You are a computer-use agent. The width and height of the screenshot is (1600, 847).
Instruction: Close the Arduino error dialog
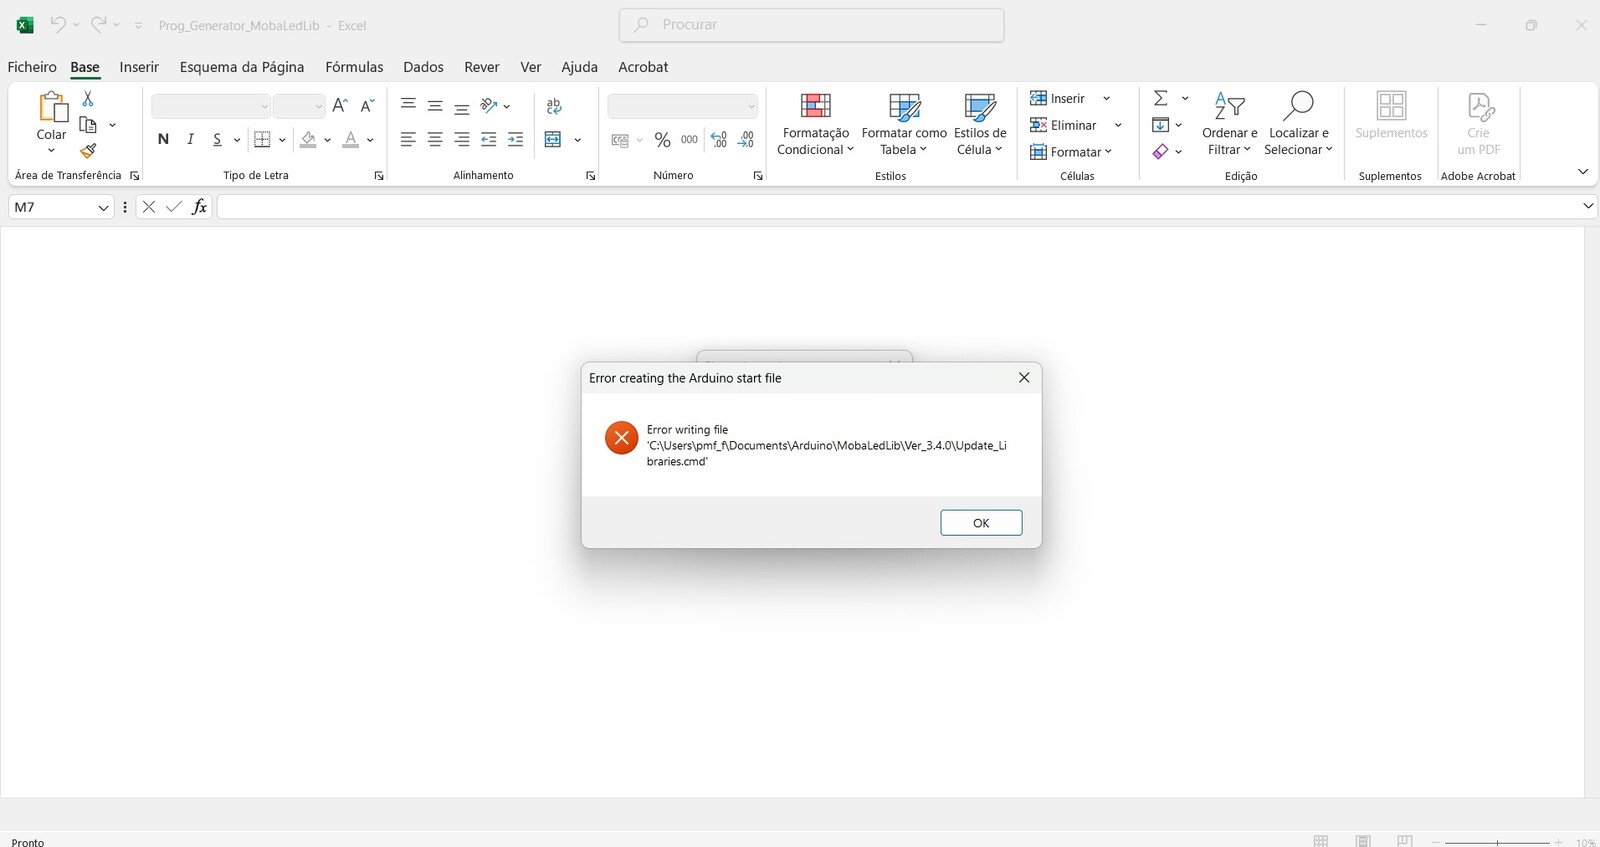1023,378
